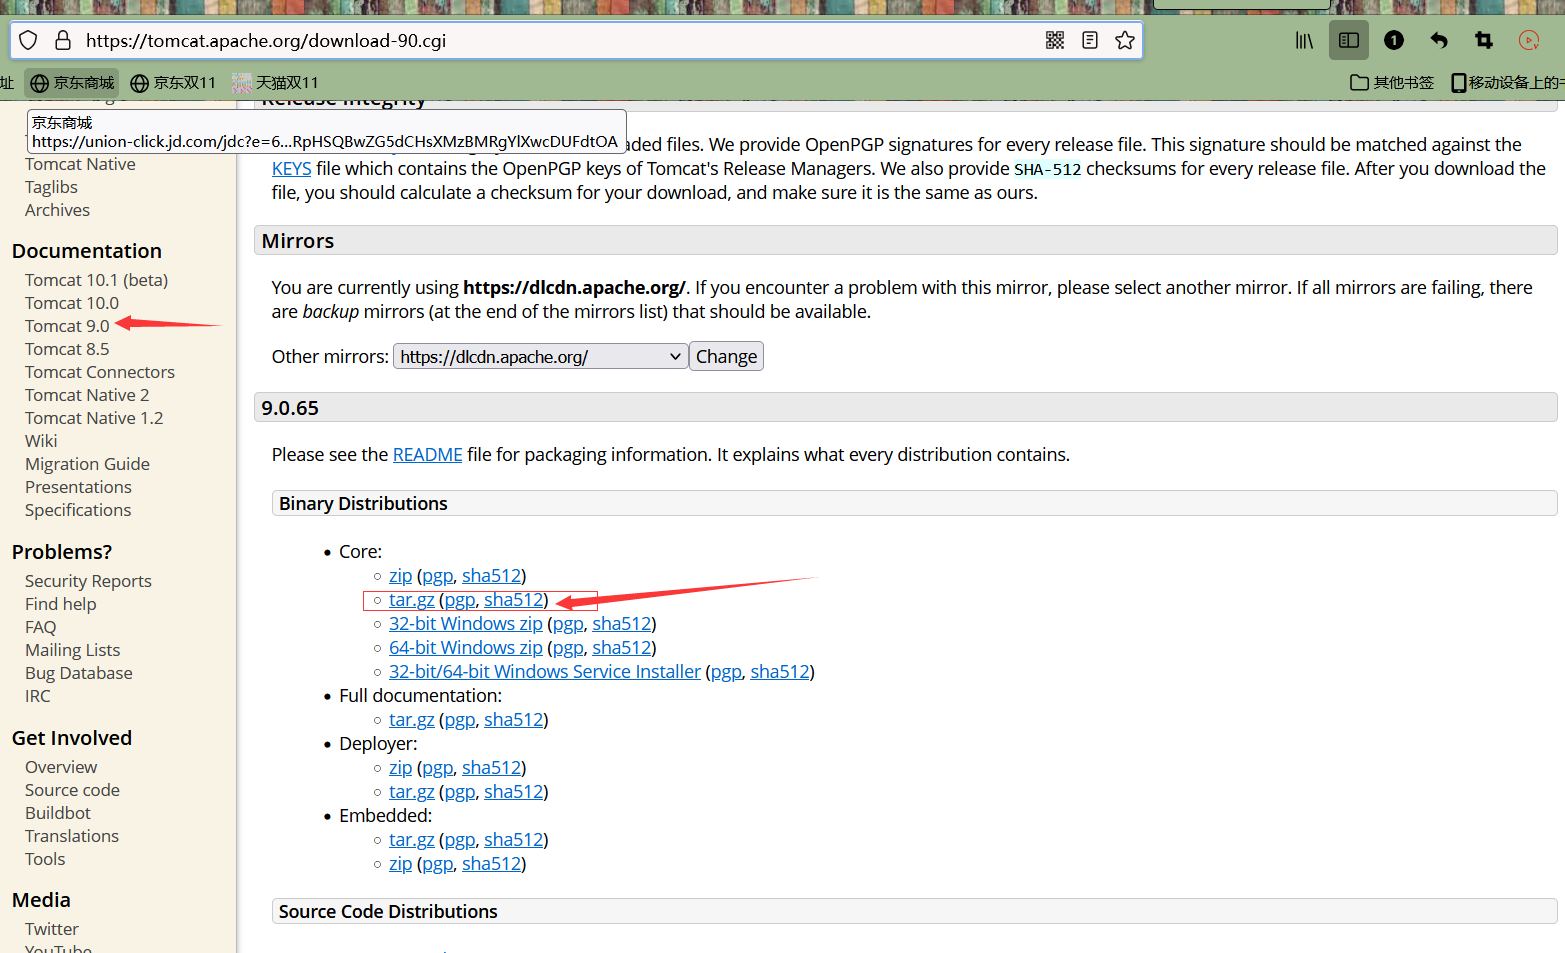Open the Presentations link
Image resolution: width=1565 pixels, height=953 pixels.
(x=78, y=488)
